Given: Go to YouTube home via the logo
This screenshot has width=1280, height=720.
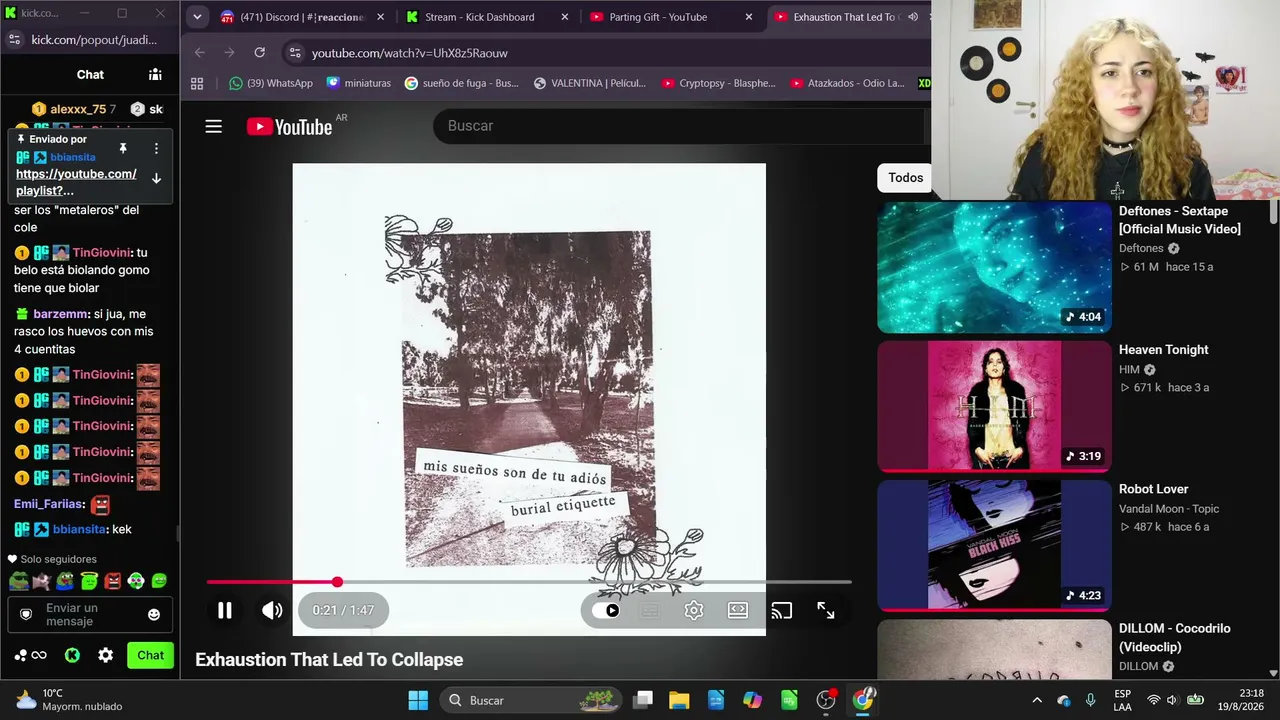Looking at the screenshot, I should (x=290, y=126).
